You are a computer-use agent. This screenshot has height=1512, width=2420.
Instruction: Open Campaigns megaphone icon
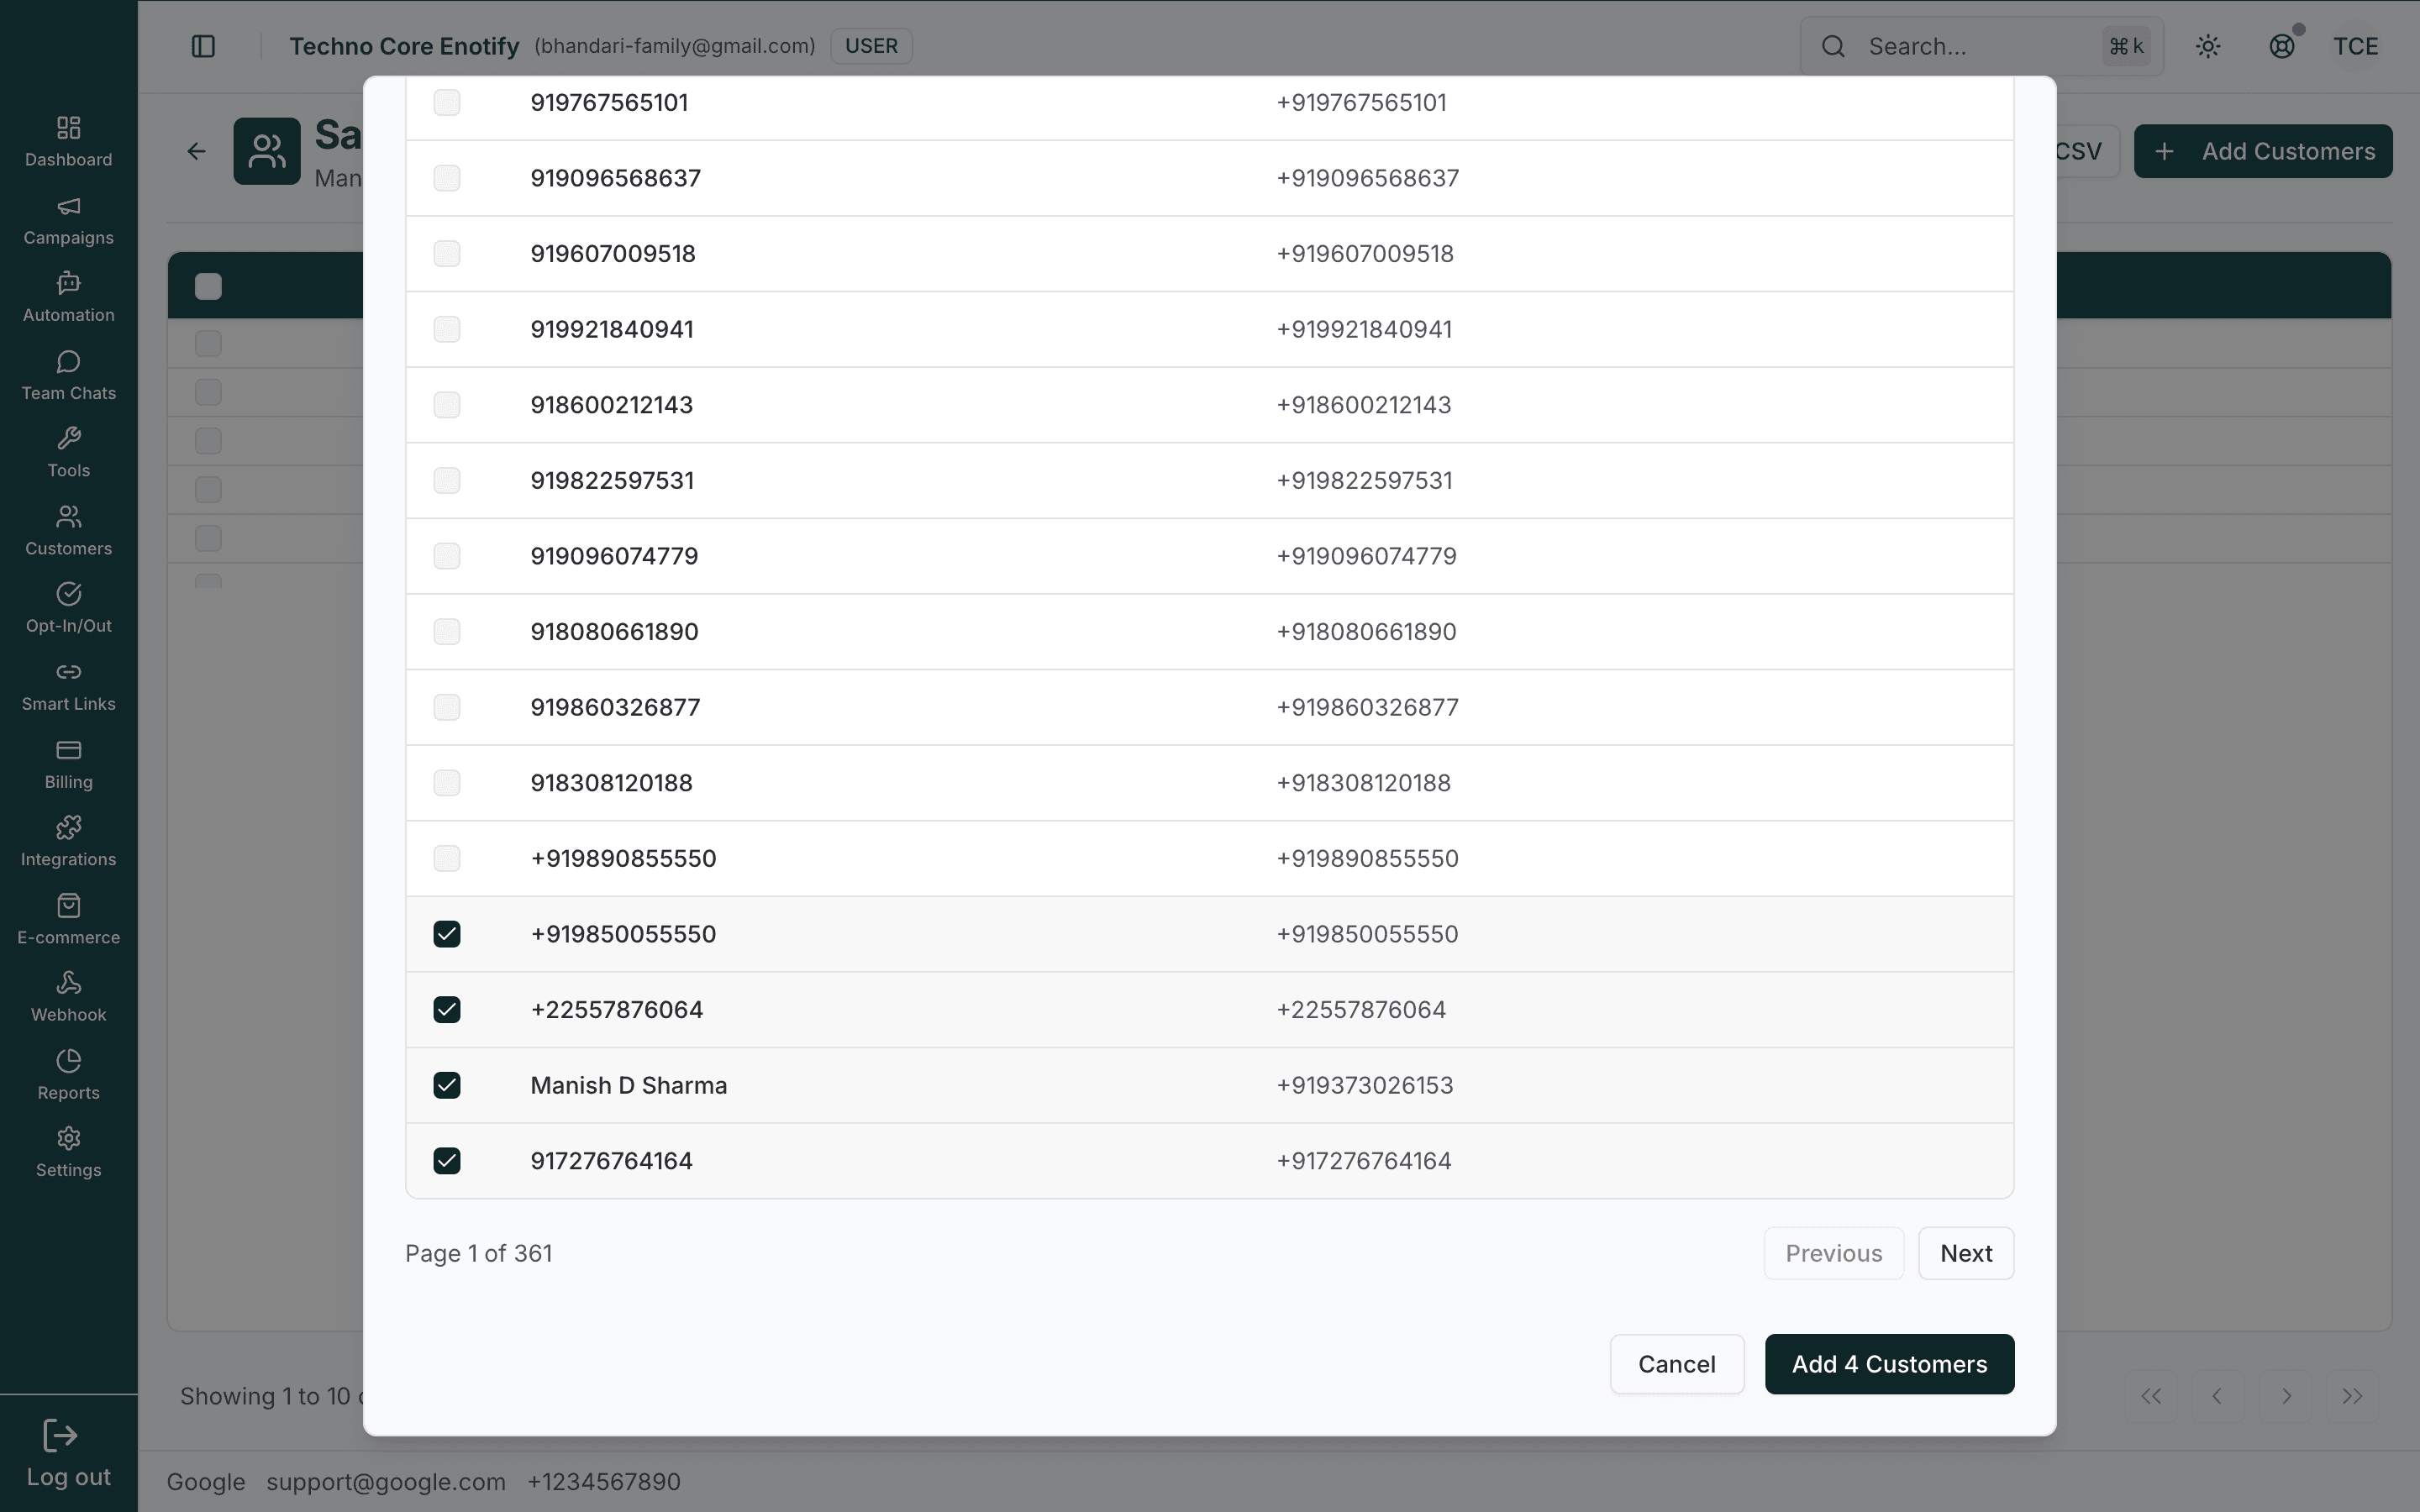coord(68,206)
